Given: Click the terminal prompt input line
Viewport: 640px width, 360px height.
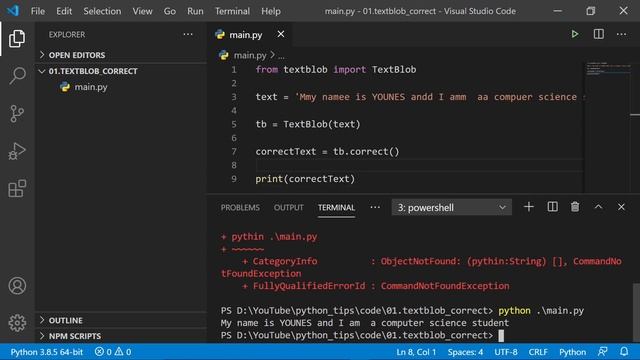Looking at the screenshot, I should coord(362,335).
